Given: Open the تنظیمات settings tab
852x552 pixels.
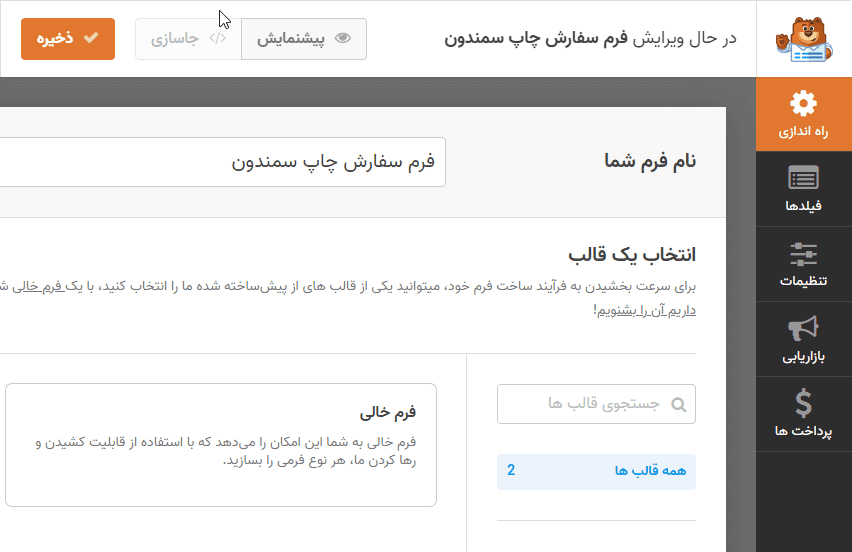Looking at the screenshot, I should (x=804, y=264).
